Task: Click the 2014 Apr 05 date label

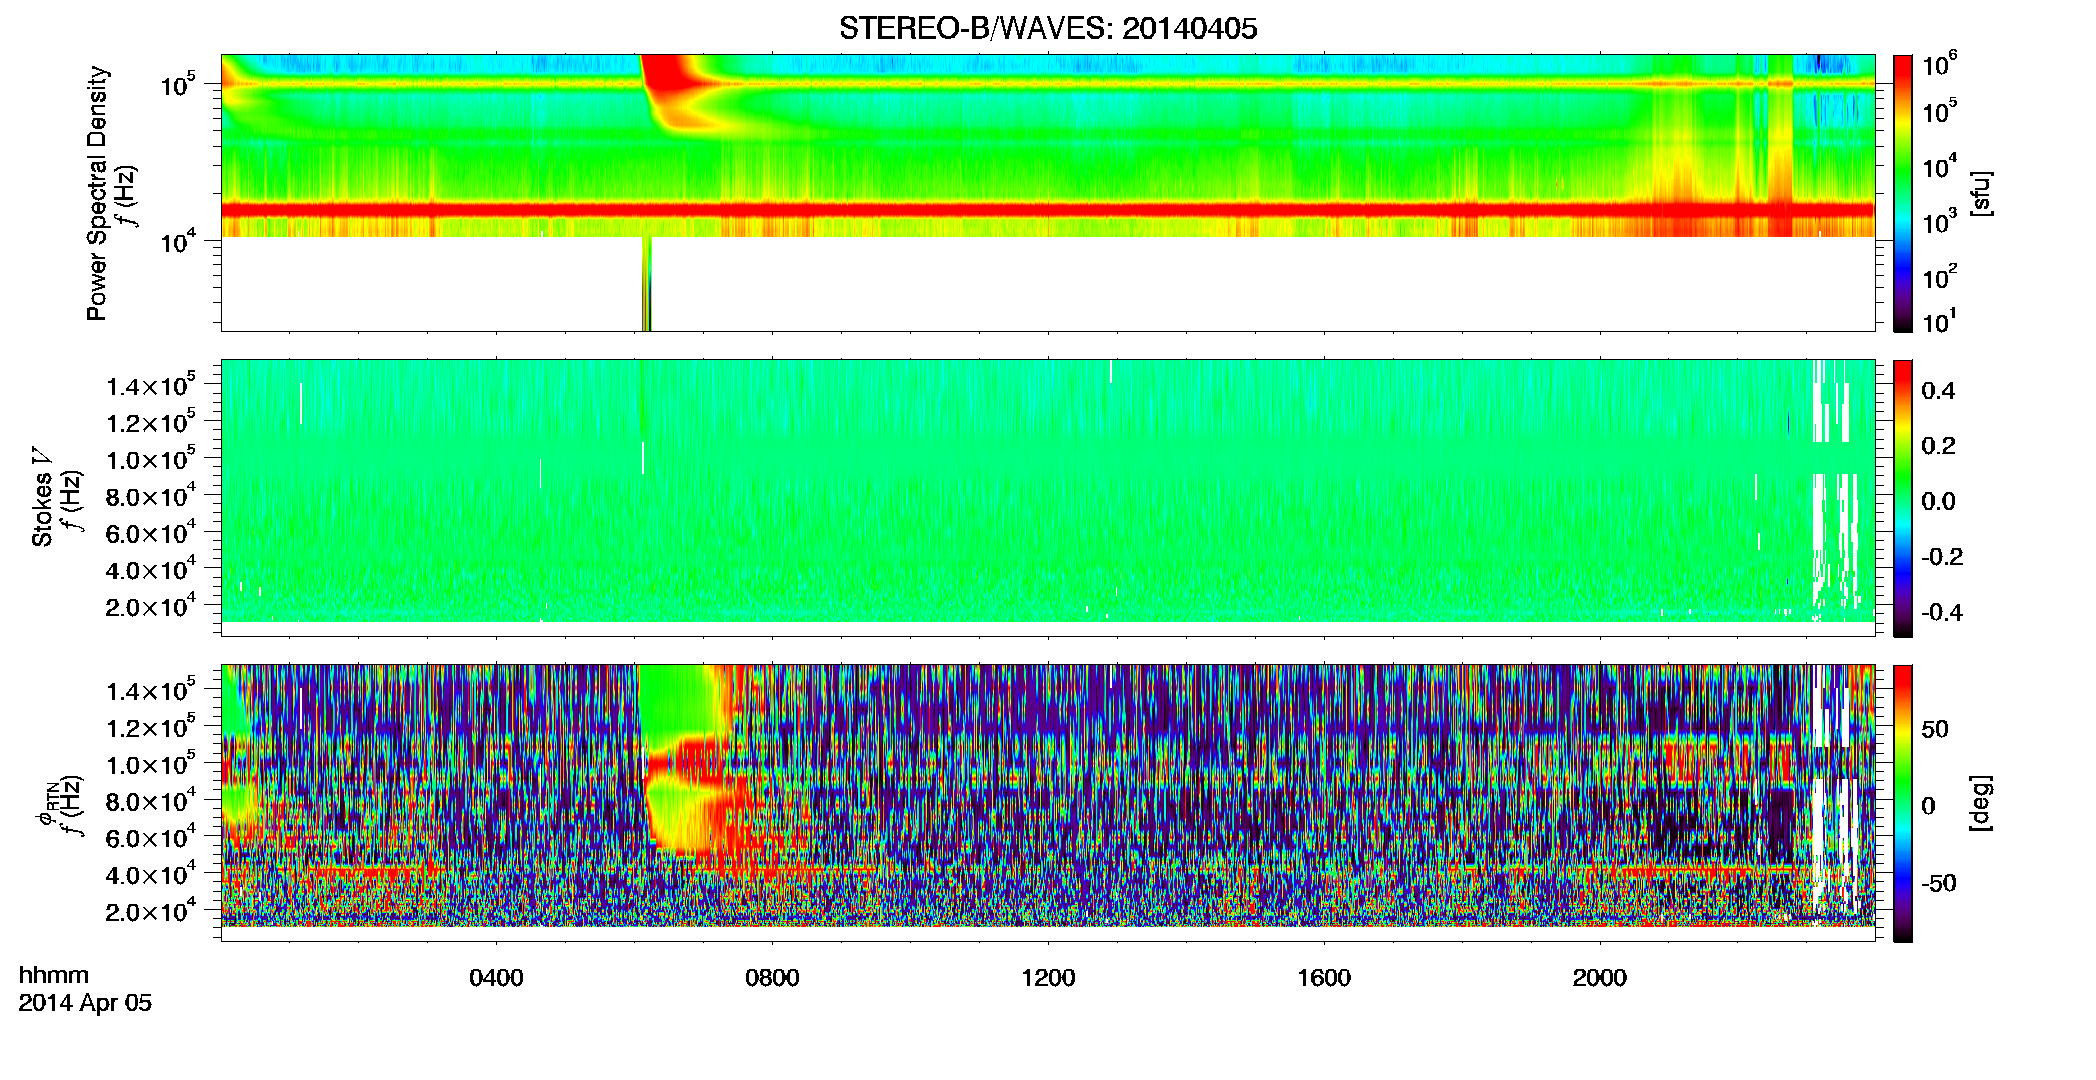Action: [x=85, y=1003]
